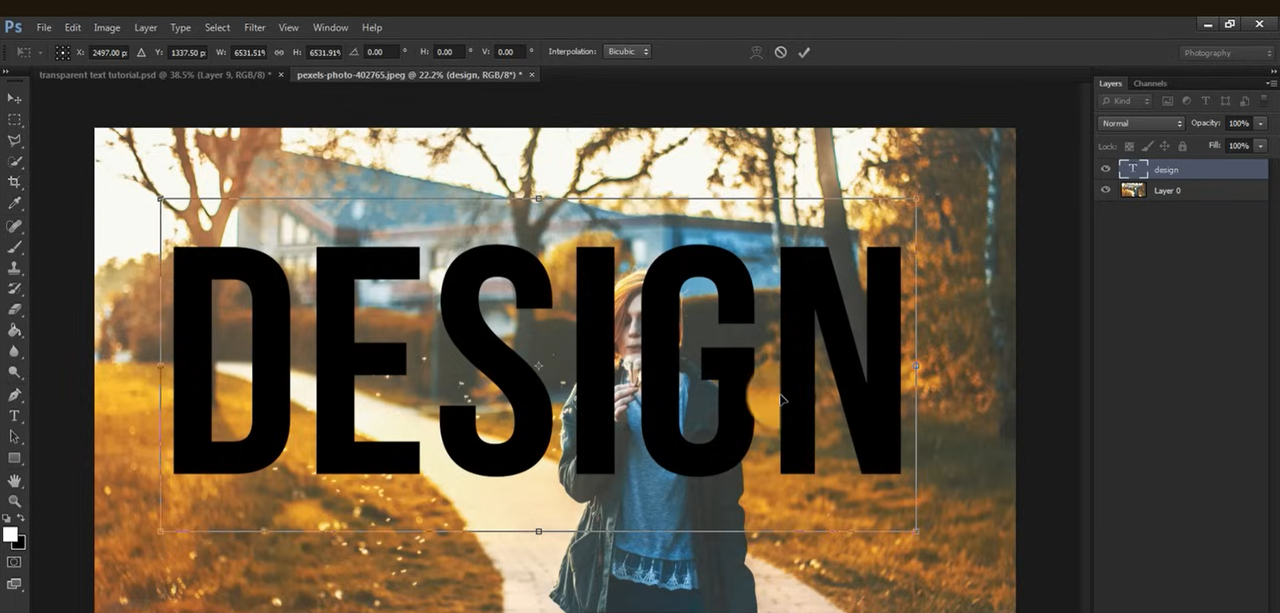Select the Quick Selection tool

click(14, 162)
